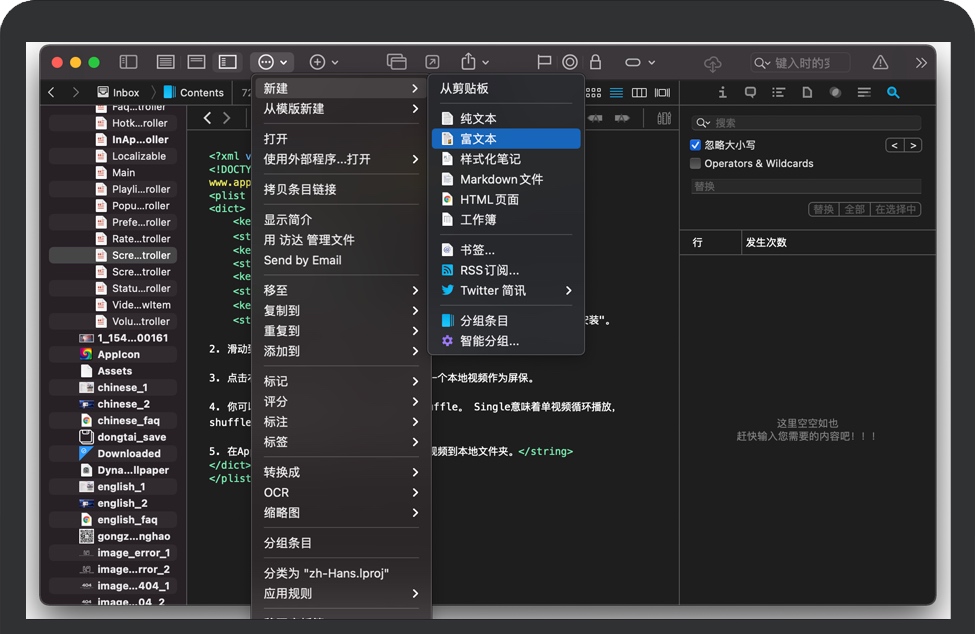The width and height of the screenshot is (975, 634).
Task: Click the lock icon in toolbar
Action: coord(596,62)
